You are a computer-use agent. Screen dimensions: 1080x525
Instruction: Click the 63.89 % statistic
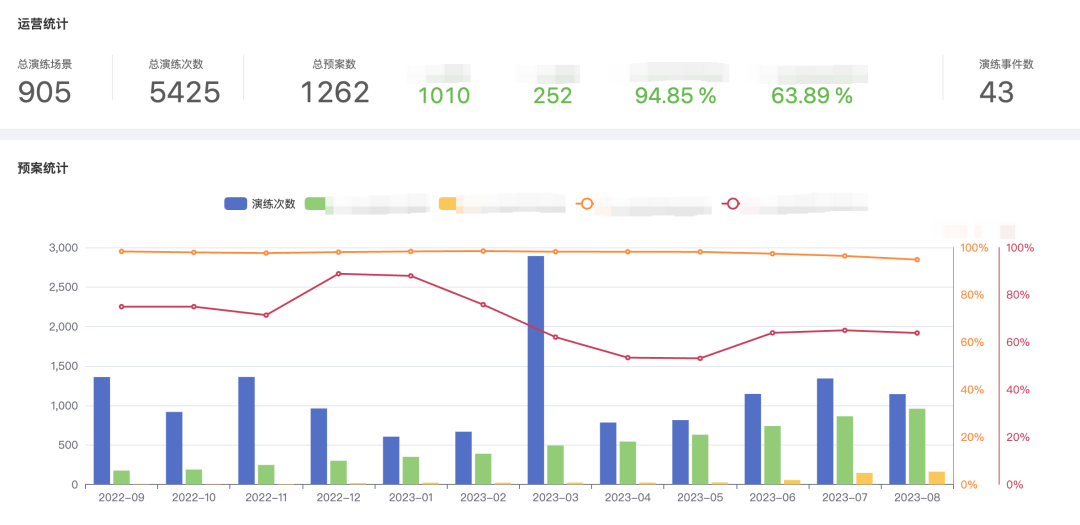click(812, 96)
